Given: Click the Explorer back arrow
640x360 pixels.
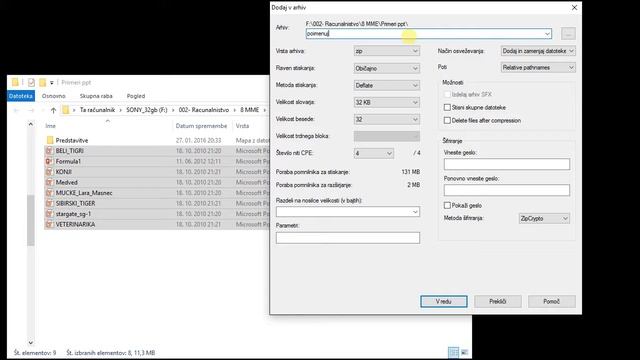Looking at the screenshot, I should point(17,110).
